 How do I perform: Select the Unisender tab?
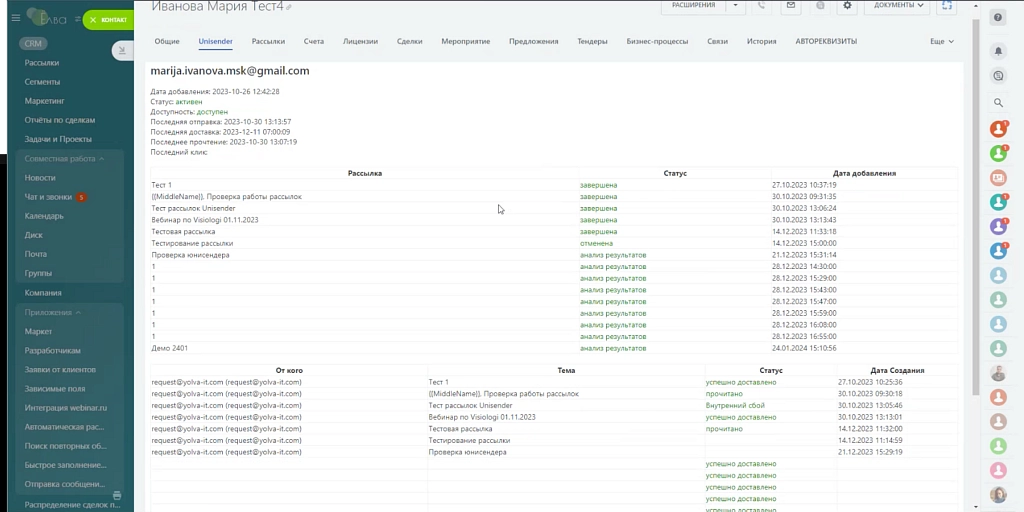pos(216,41)
